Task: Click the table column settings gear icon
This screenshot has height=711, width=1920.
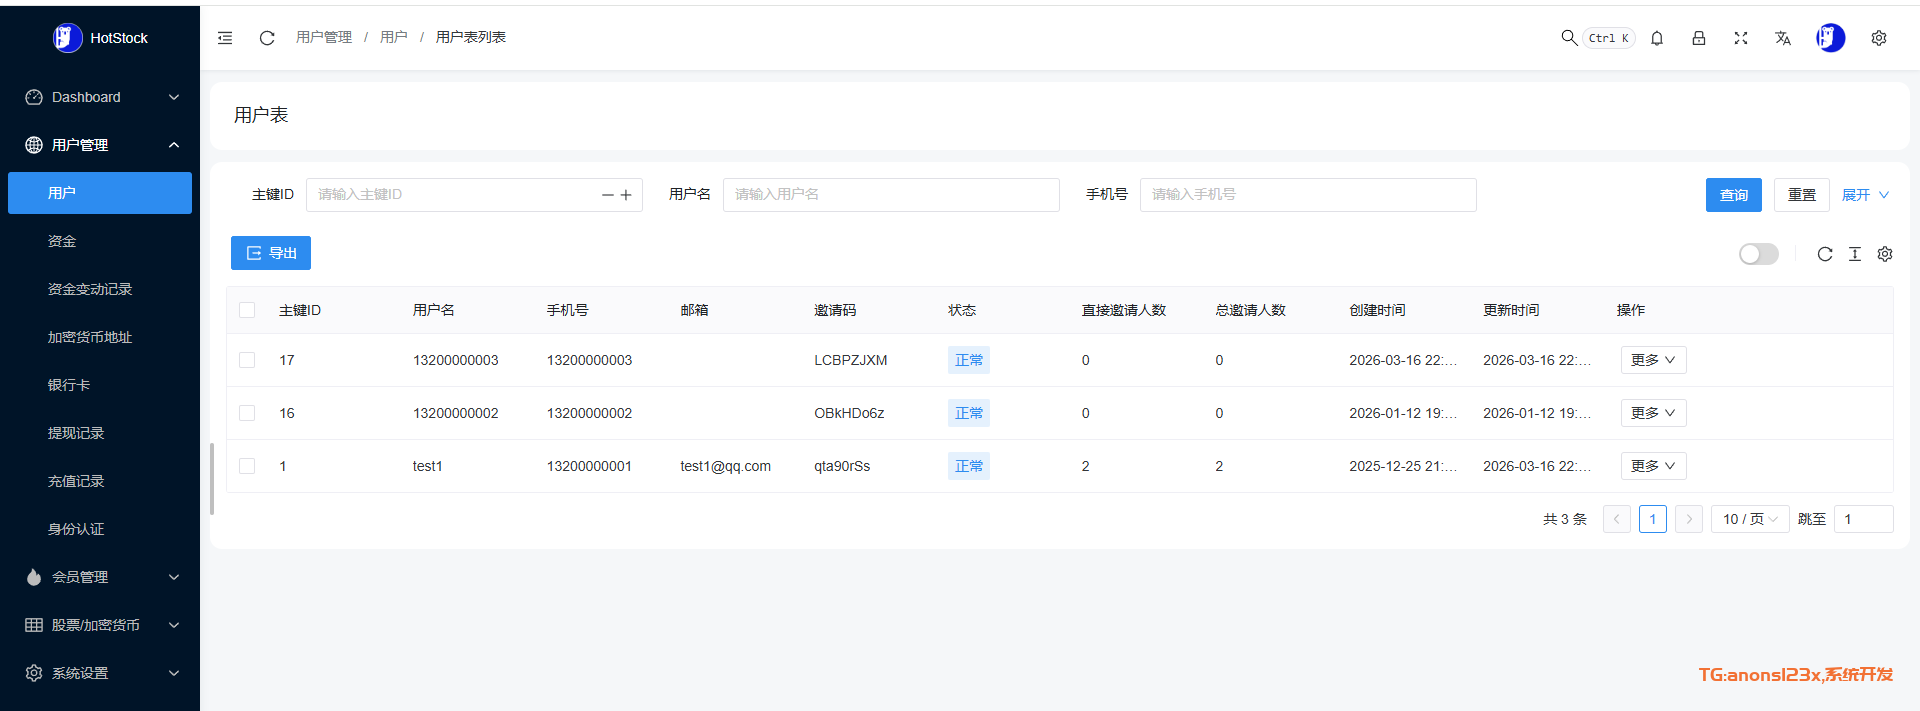Action: click(x=1885, y=254)
